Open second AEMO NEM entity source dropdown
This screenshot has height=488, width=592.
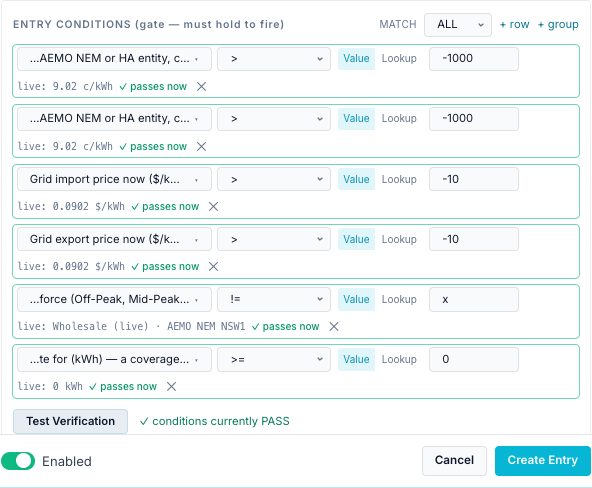114,119
